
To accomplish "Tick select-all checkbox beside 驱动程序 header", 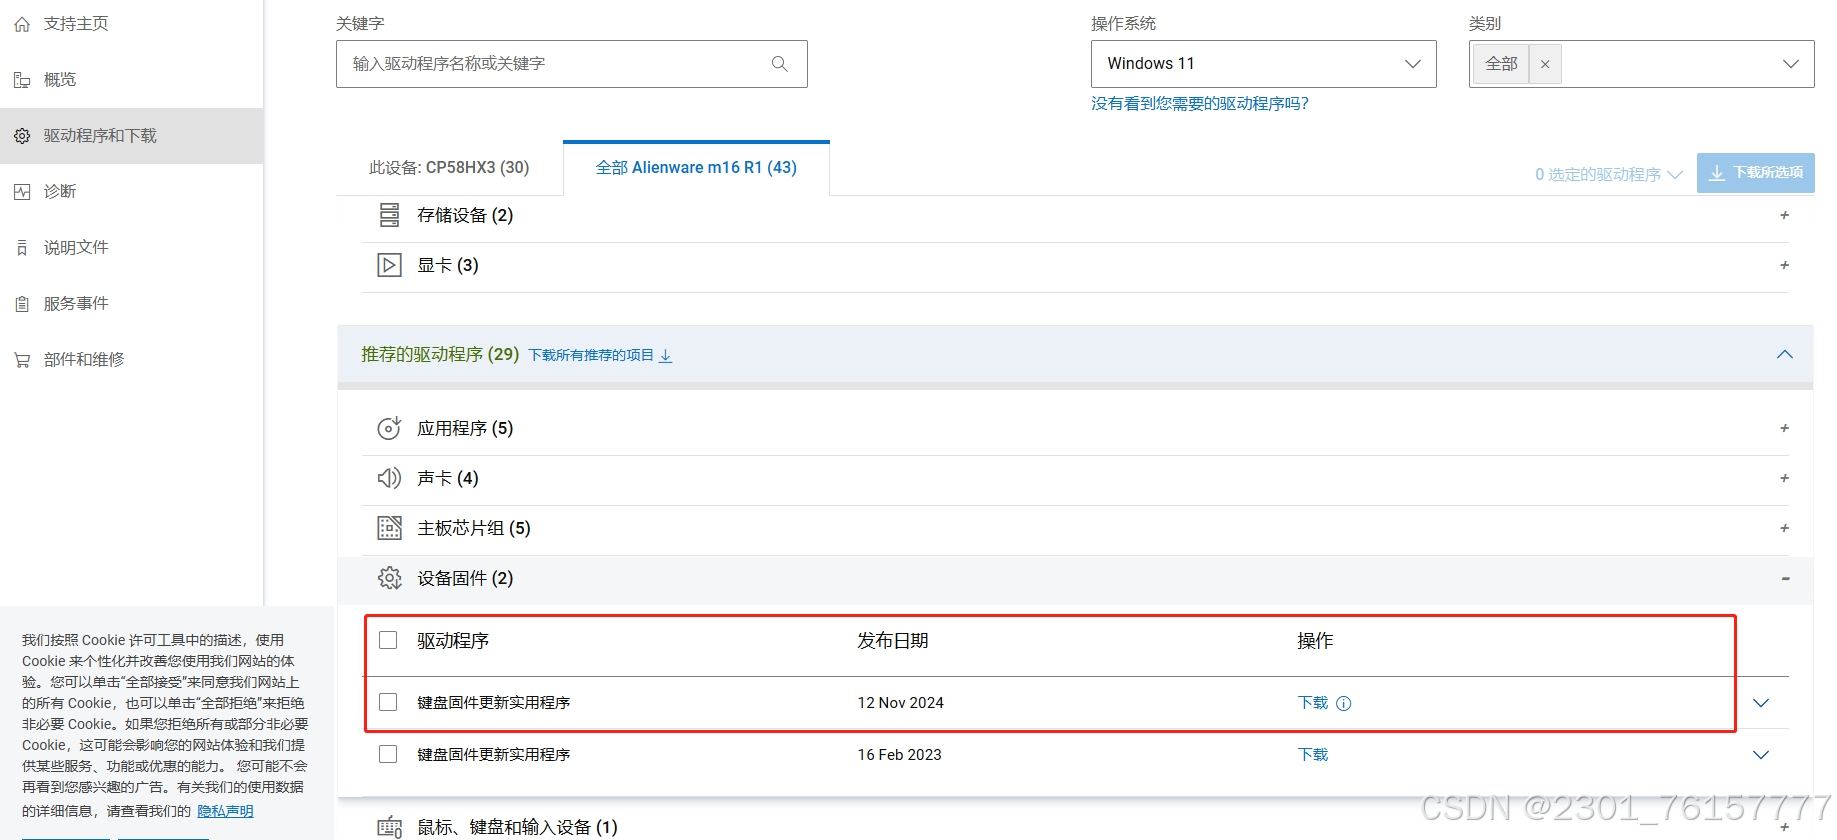I will [x=388, y=641].
